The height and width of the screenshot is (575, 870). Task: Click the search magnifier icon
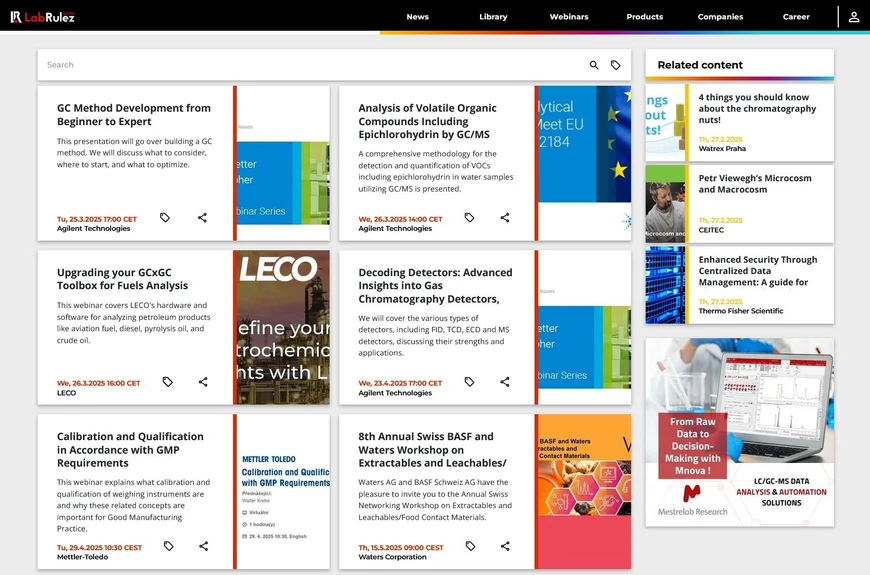(x=594, y=65)
